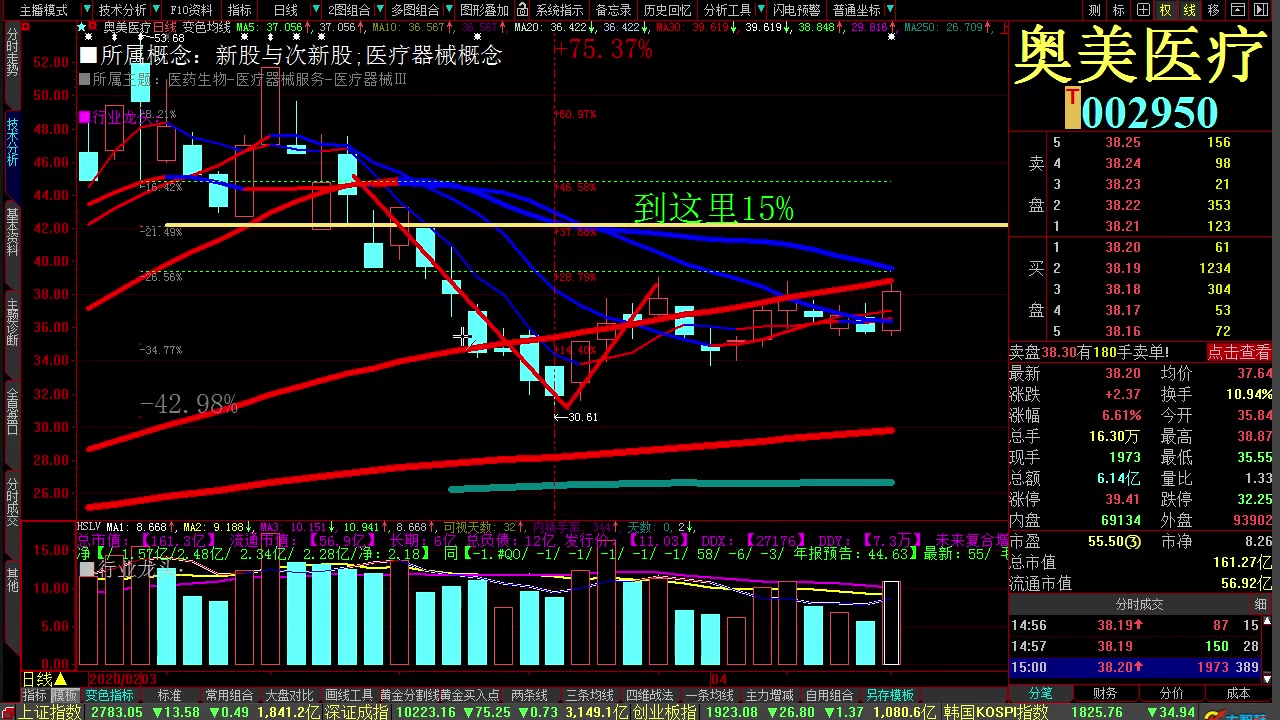Click the white checkbox before 所属概念
The image size is (1280, 720).
(88, 55)
